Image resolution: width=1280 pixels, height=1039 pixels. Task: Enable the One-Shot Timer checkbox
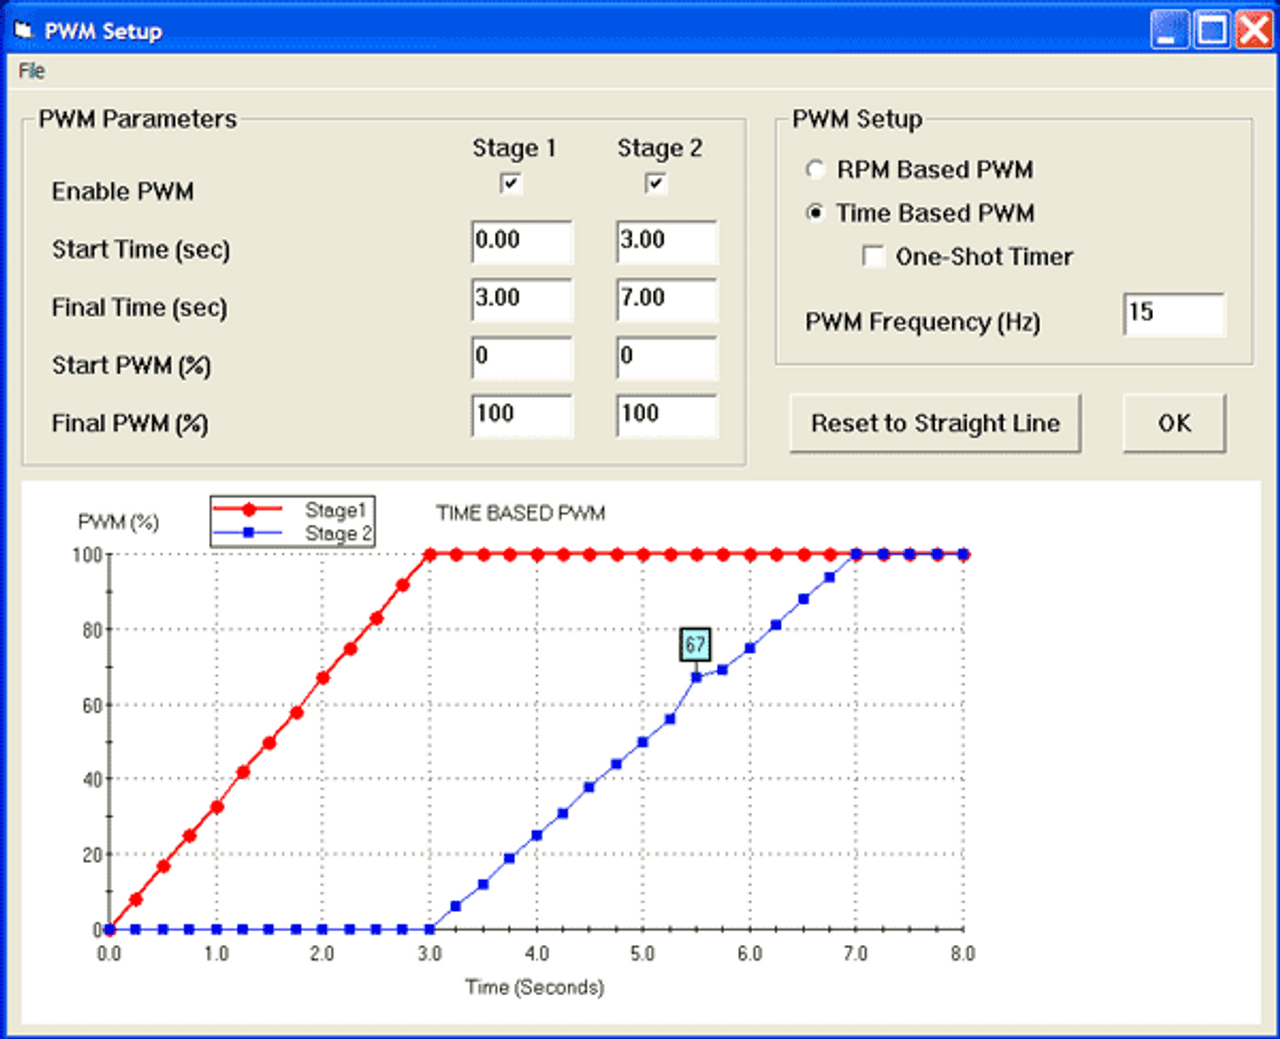click(874, 257)
